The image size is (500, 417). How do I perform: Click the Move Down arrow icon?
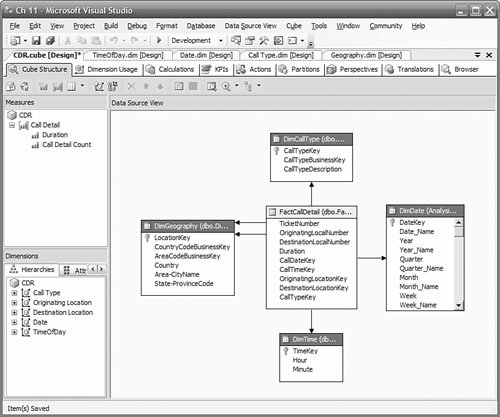[x=160, y=86]
